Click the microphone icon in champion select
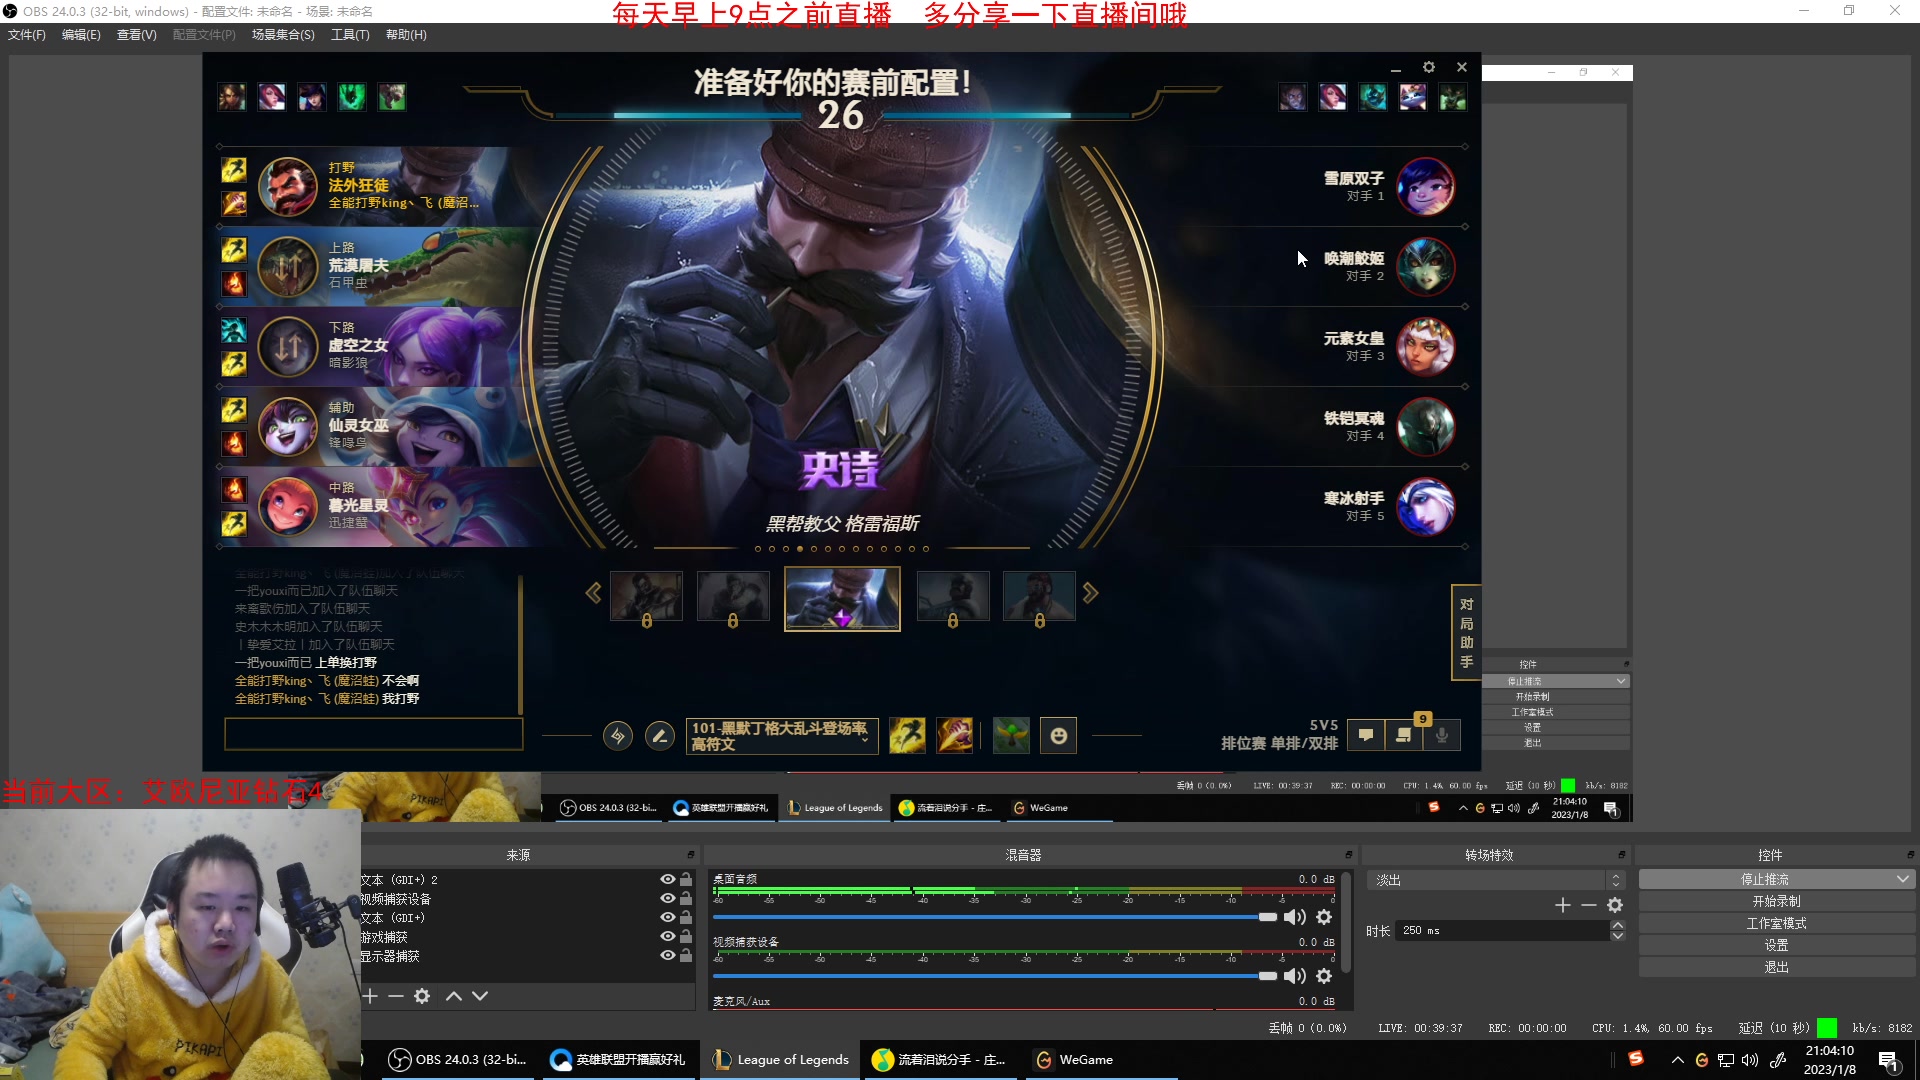Viewport: 1920px width, 1080px height. (x=1442, y=736)
